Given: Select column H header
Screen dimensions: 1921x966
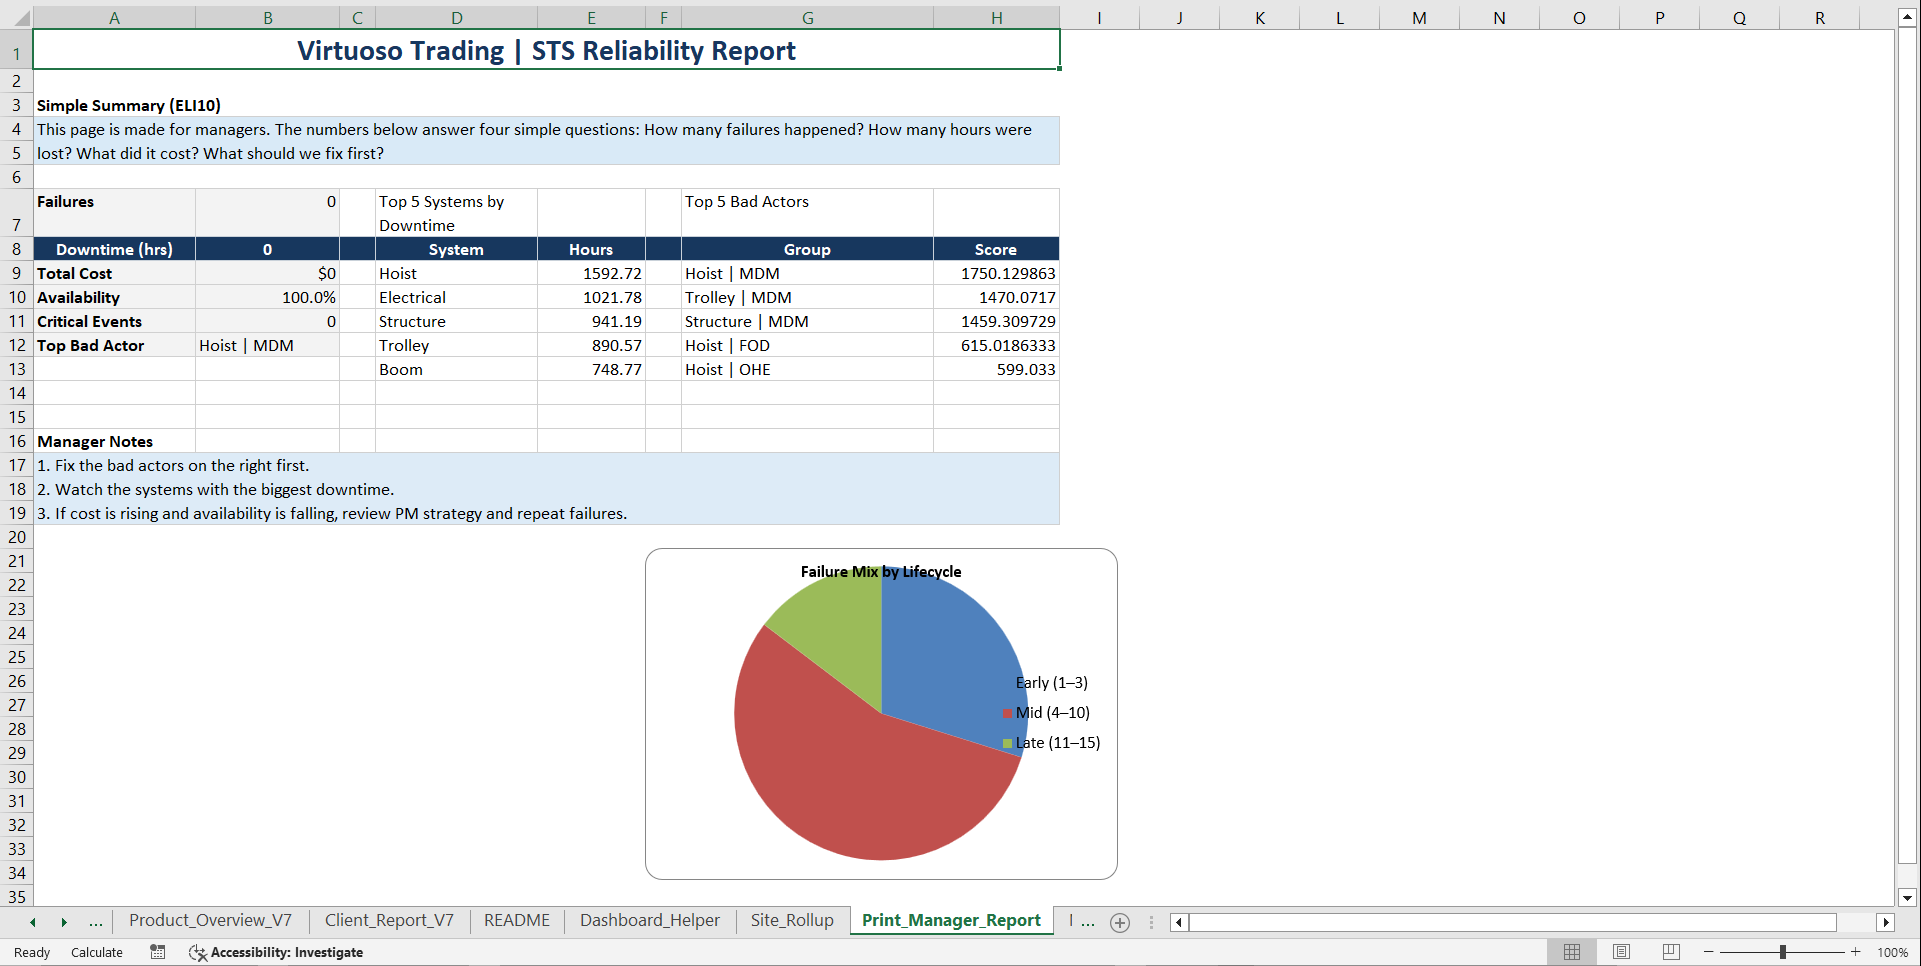Looking at the screenshot, I should pos(996,17).
